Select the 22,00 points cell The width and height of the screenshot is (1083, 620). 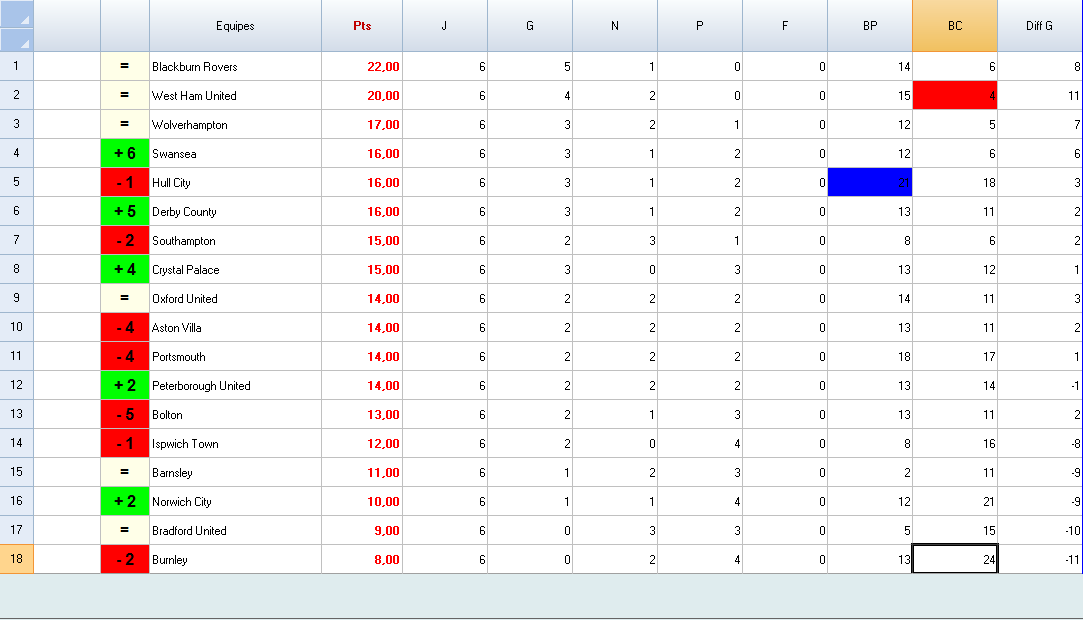362,67
